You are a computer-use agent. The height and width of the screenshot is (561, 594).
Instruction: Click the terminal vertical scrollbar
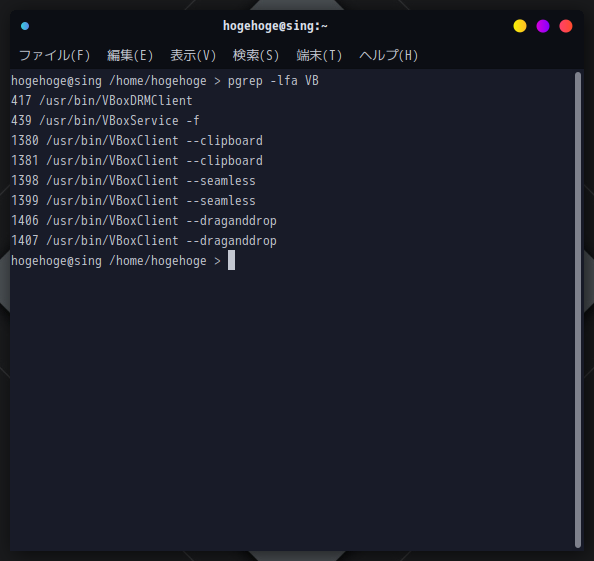click(x=578, y=309)
